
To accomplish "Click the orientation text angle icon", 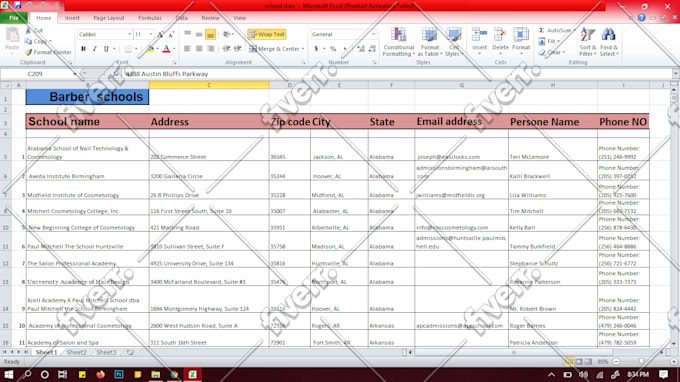I will point(226,34).
